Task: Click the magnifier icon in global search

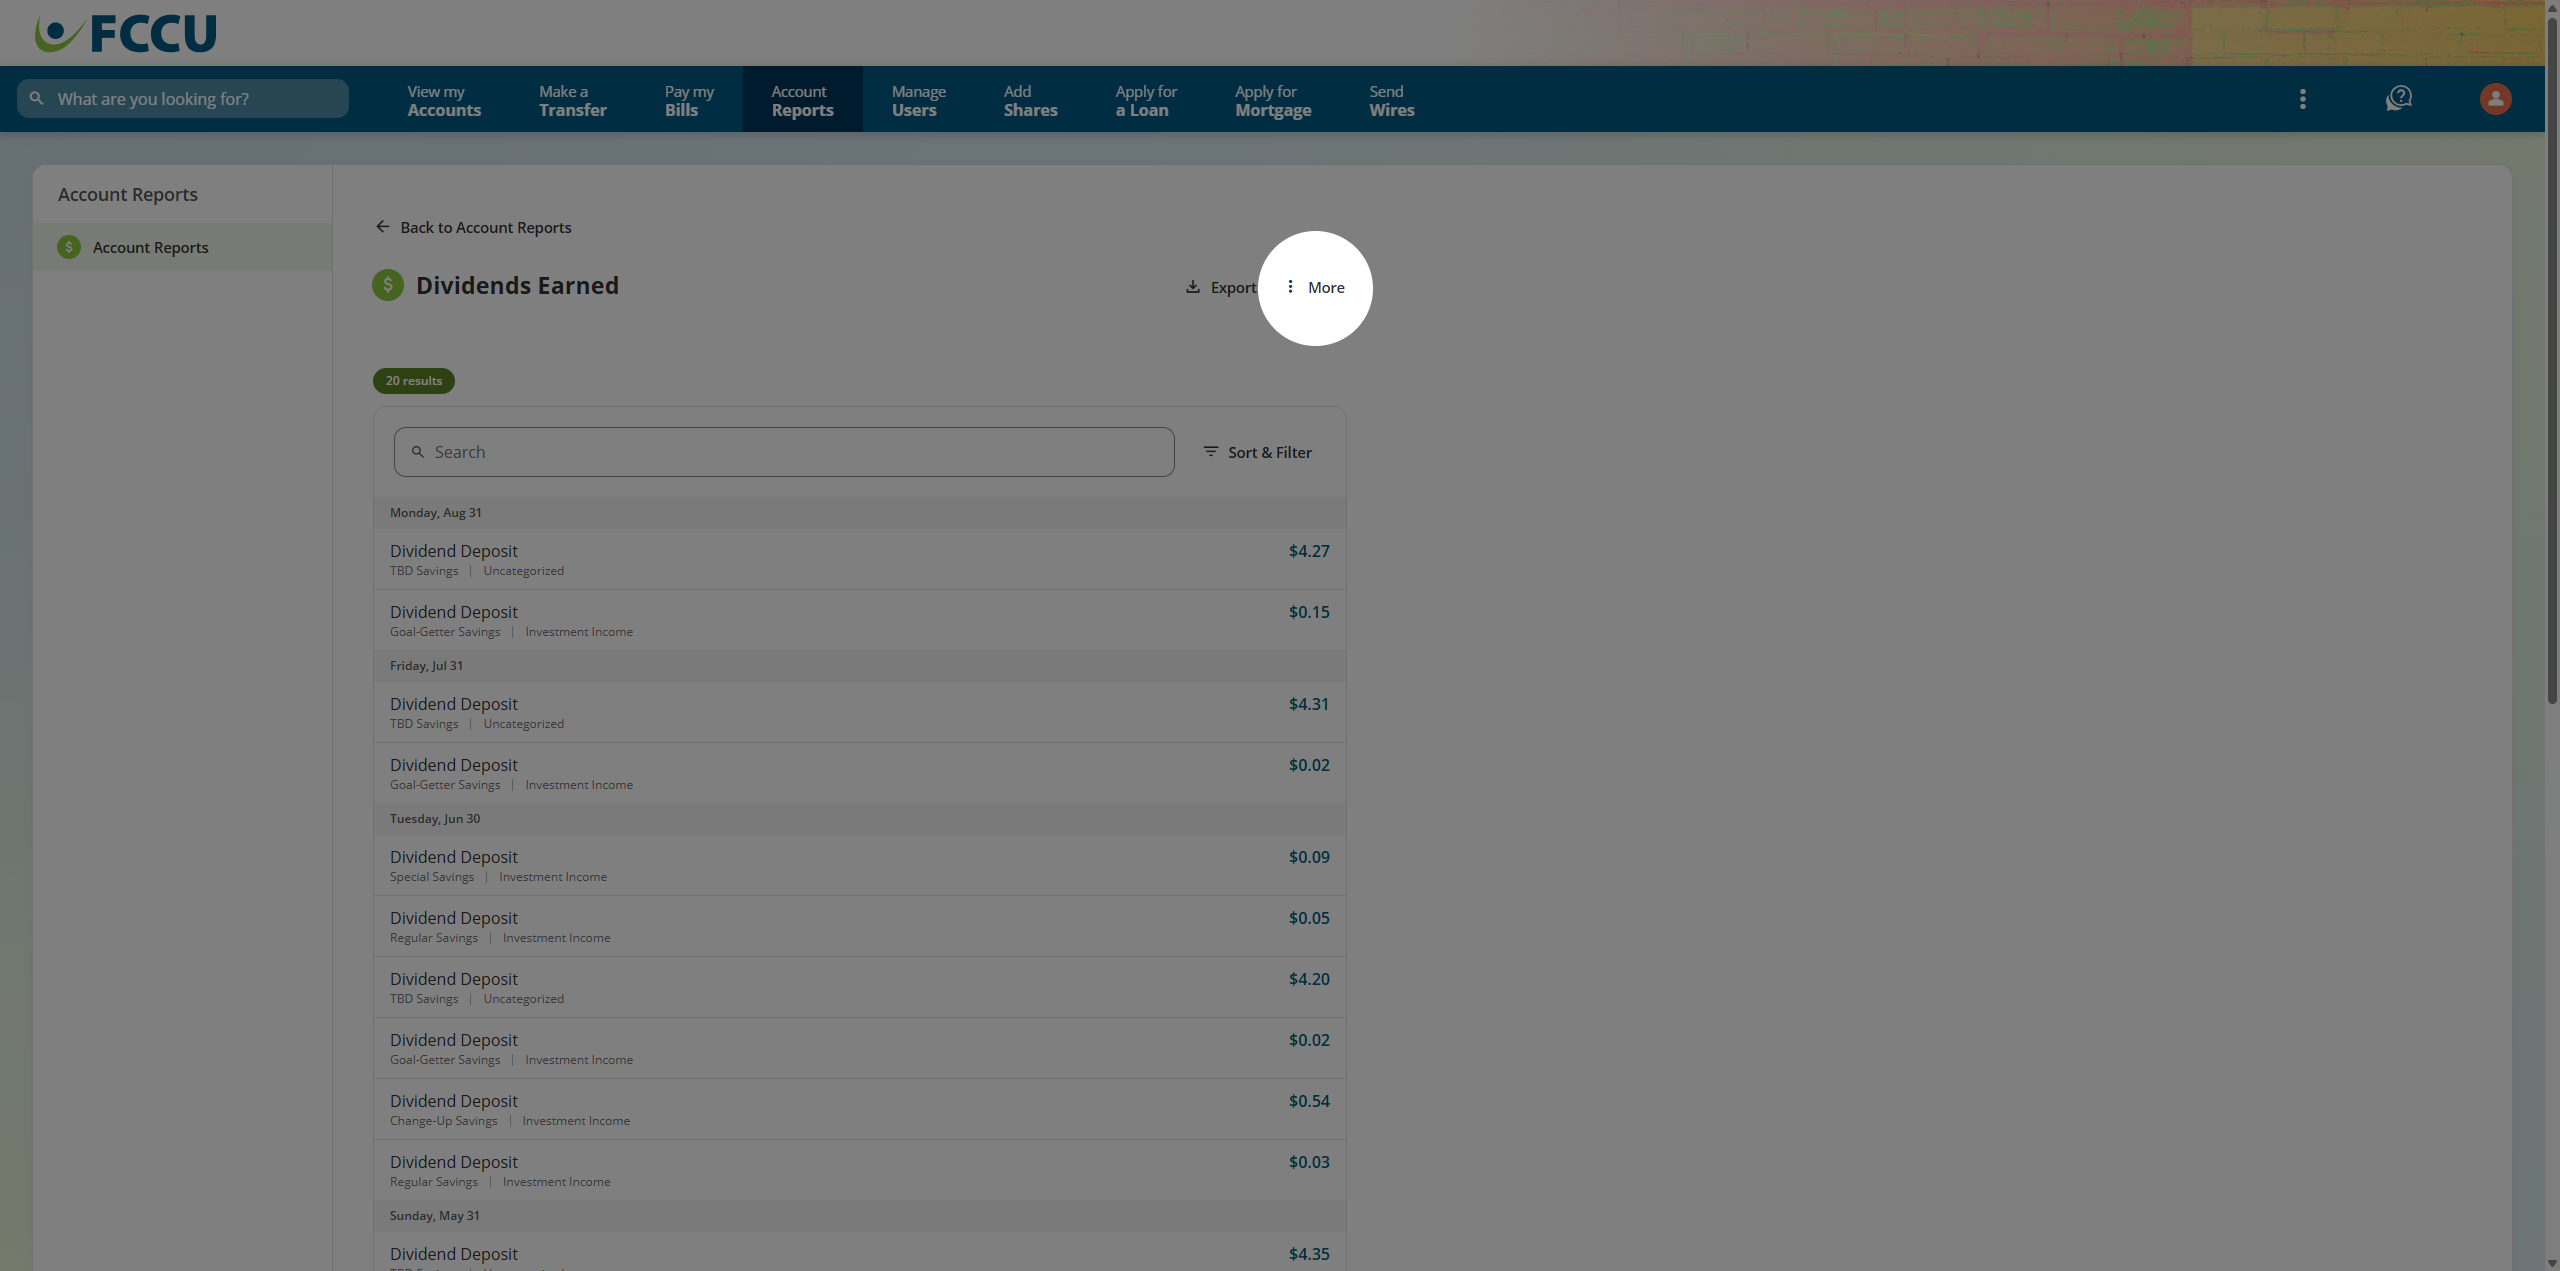Action: (37, 99)
